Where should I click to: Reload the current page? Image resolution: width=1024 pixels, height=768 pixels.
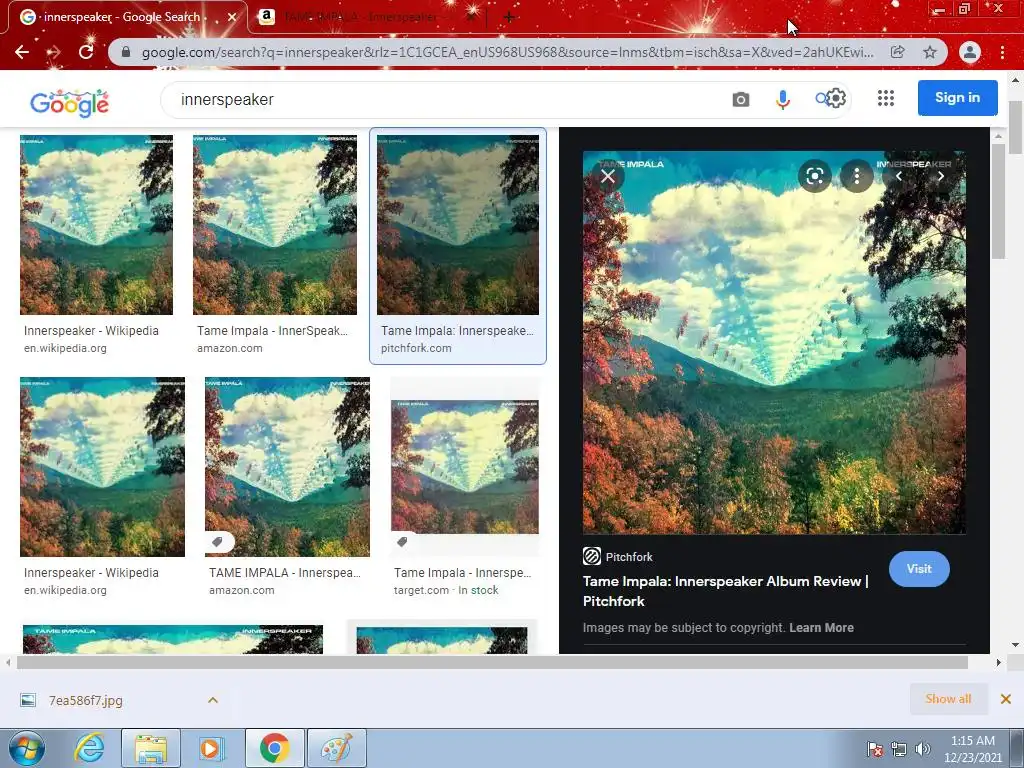coord(86,52)
